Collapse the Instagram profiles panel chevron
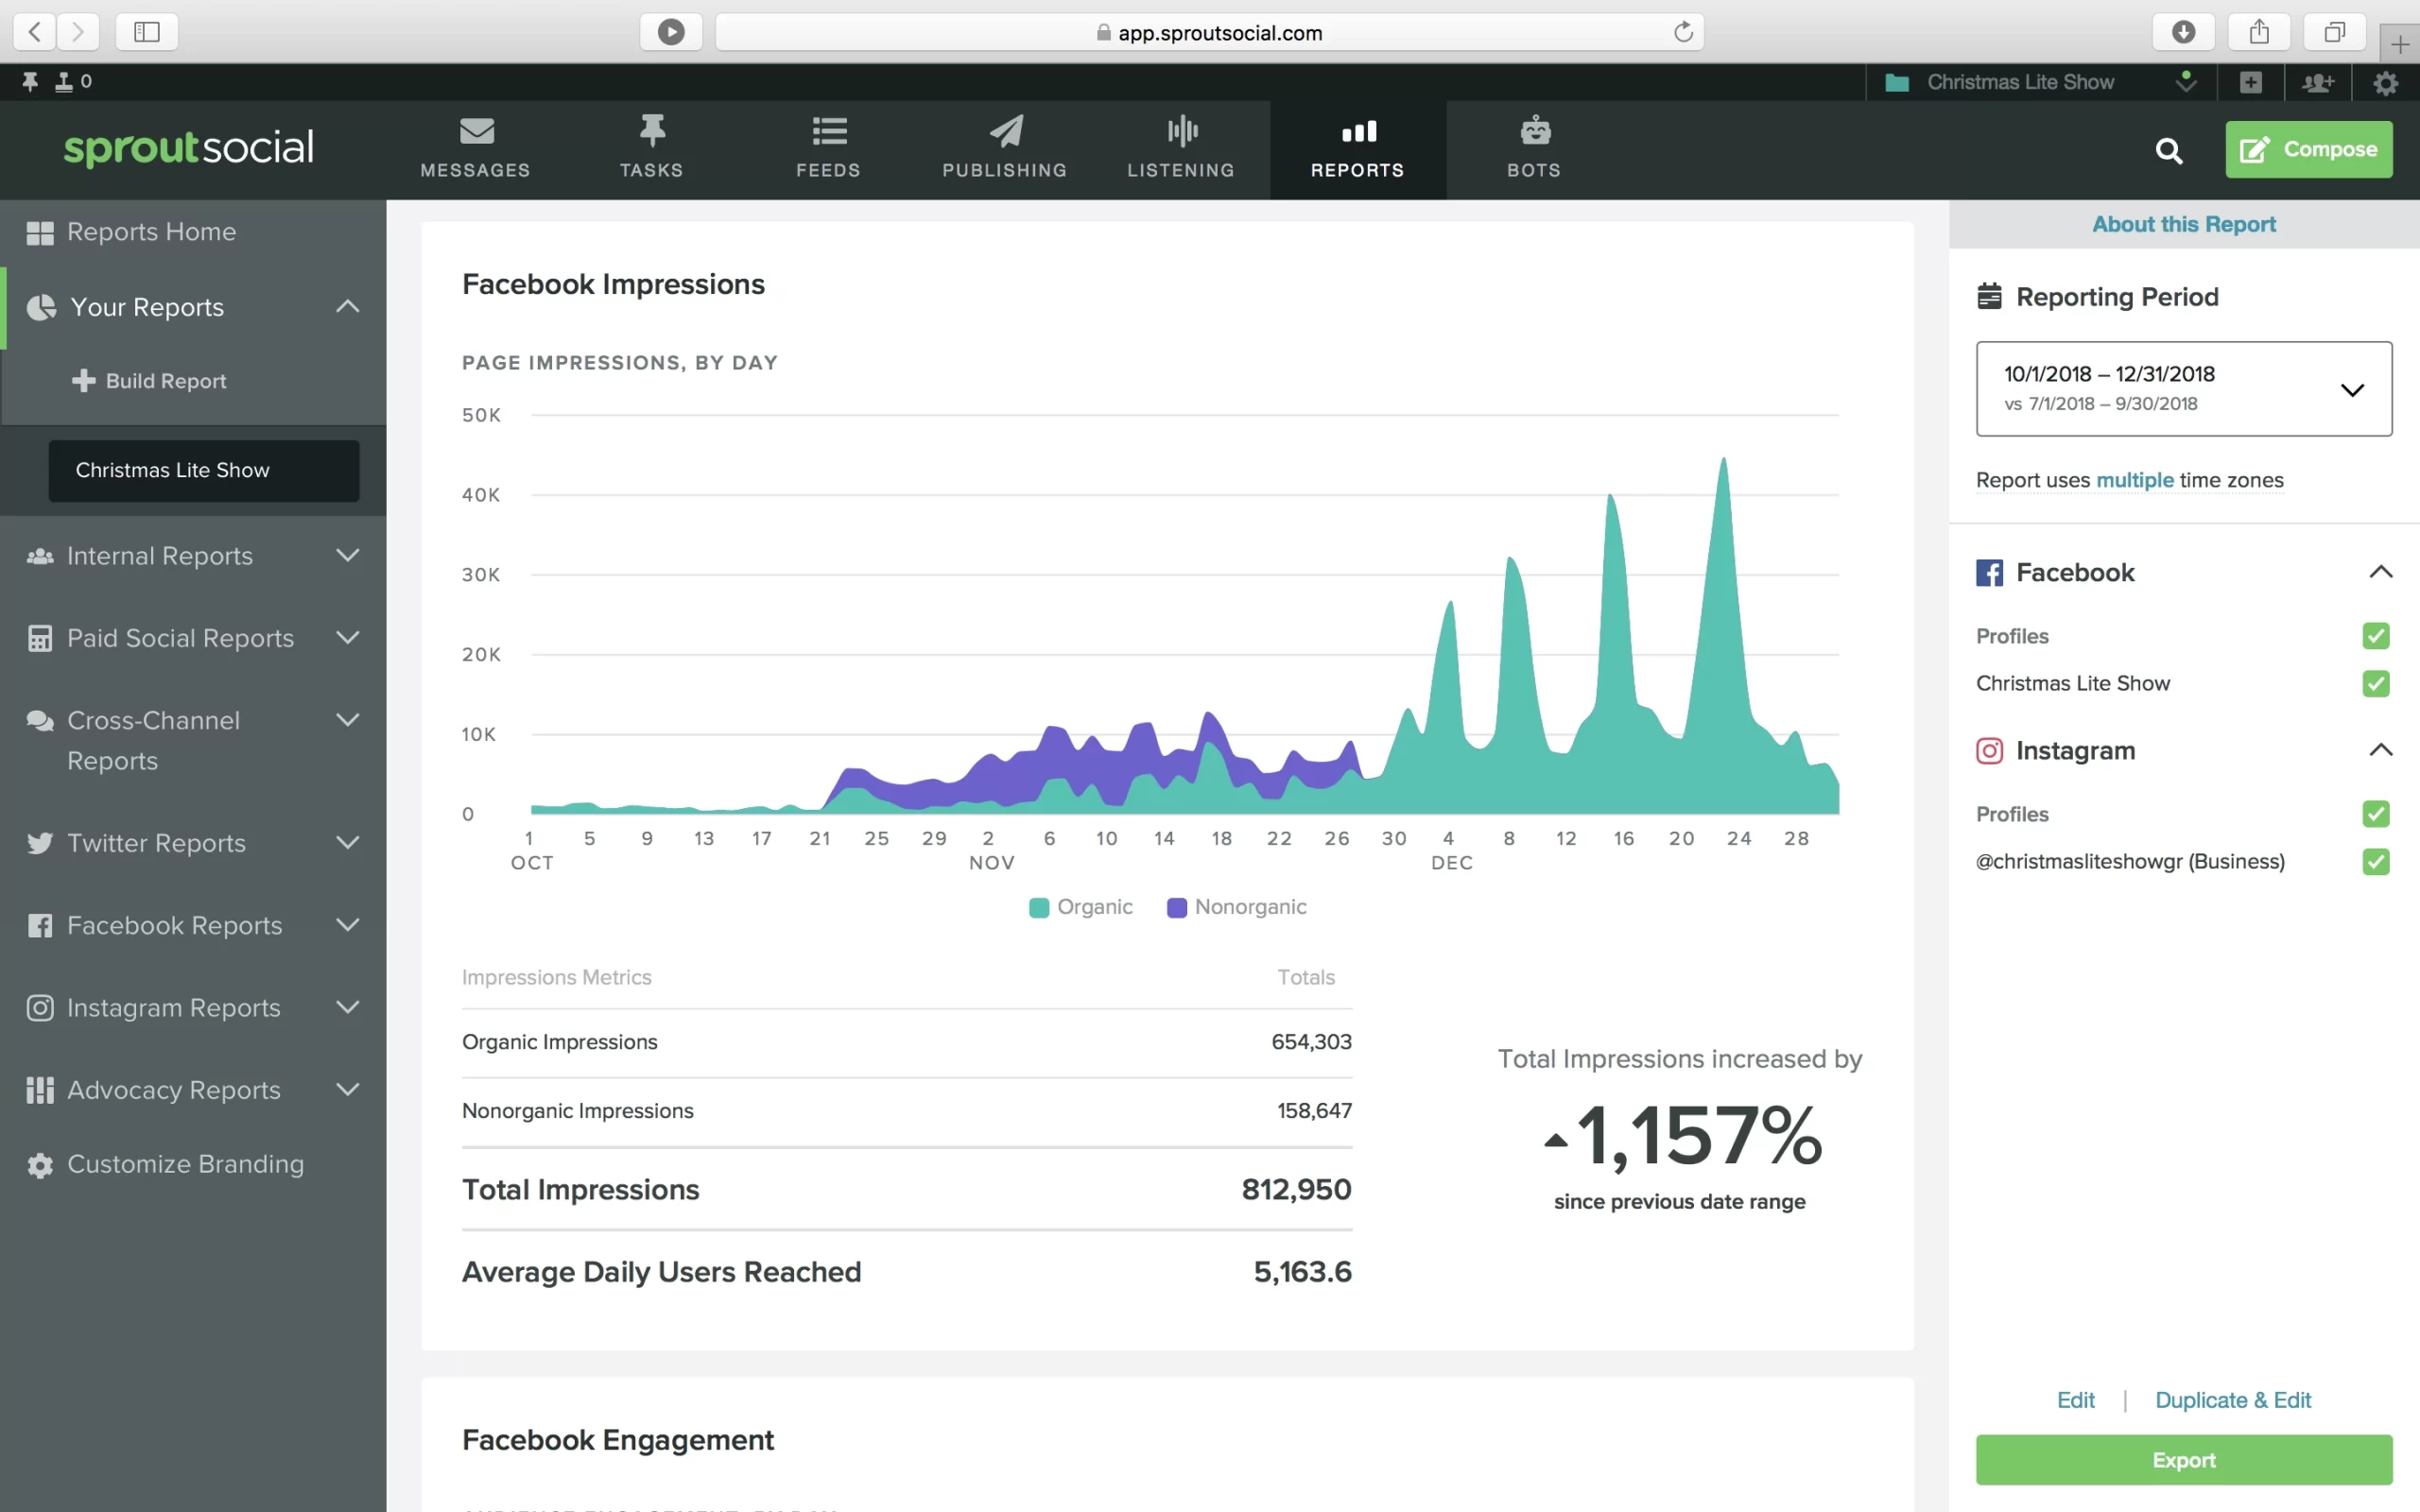This screenshot has height=1512, width=2420. [x=2380, y=751]
